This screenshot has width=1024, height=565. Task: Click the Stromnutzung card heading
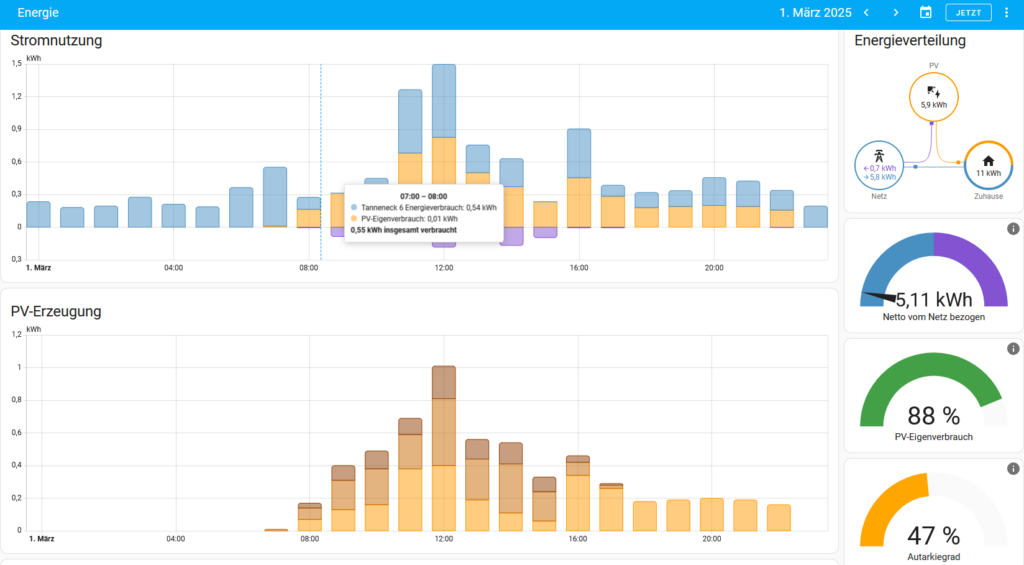pos(56,41)
